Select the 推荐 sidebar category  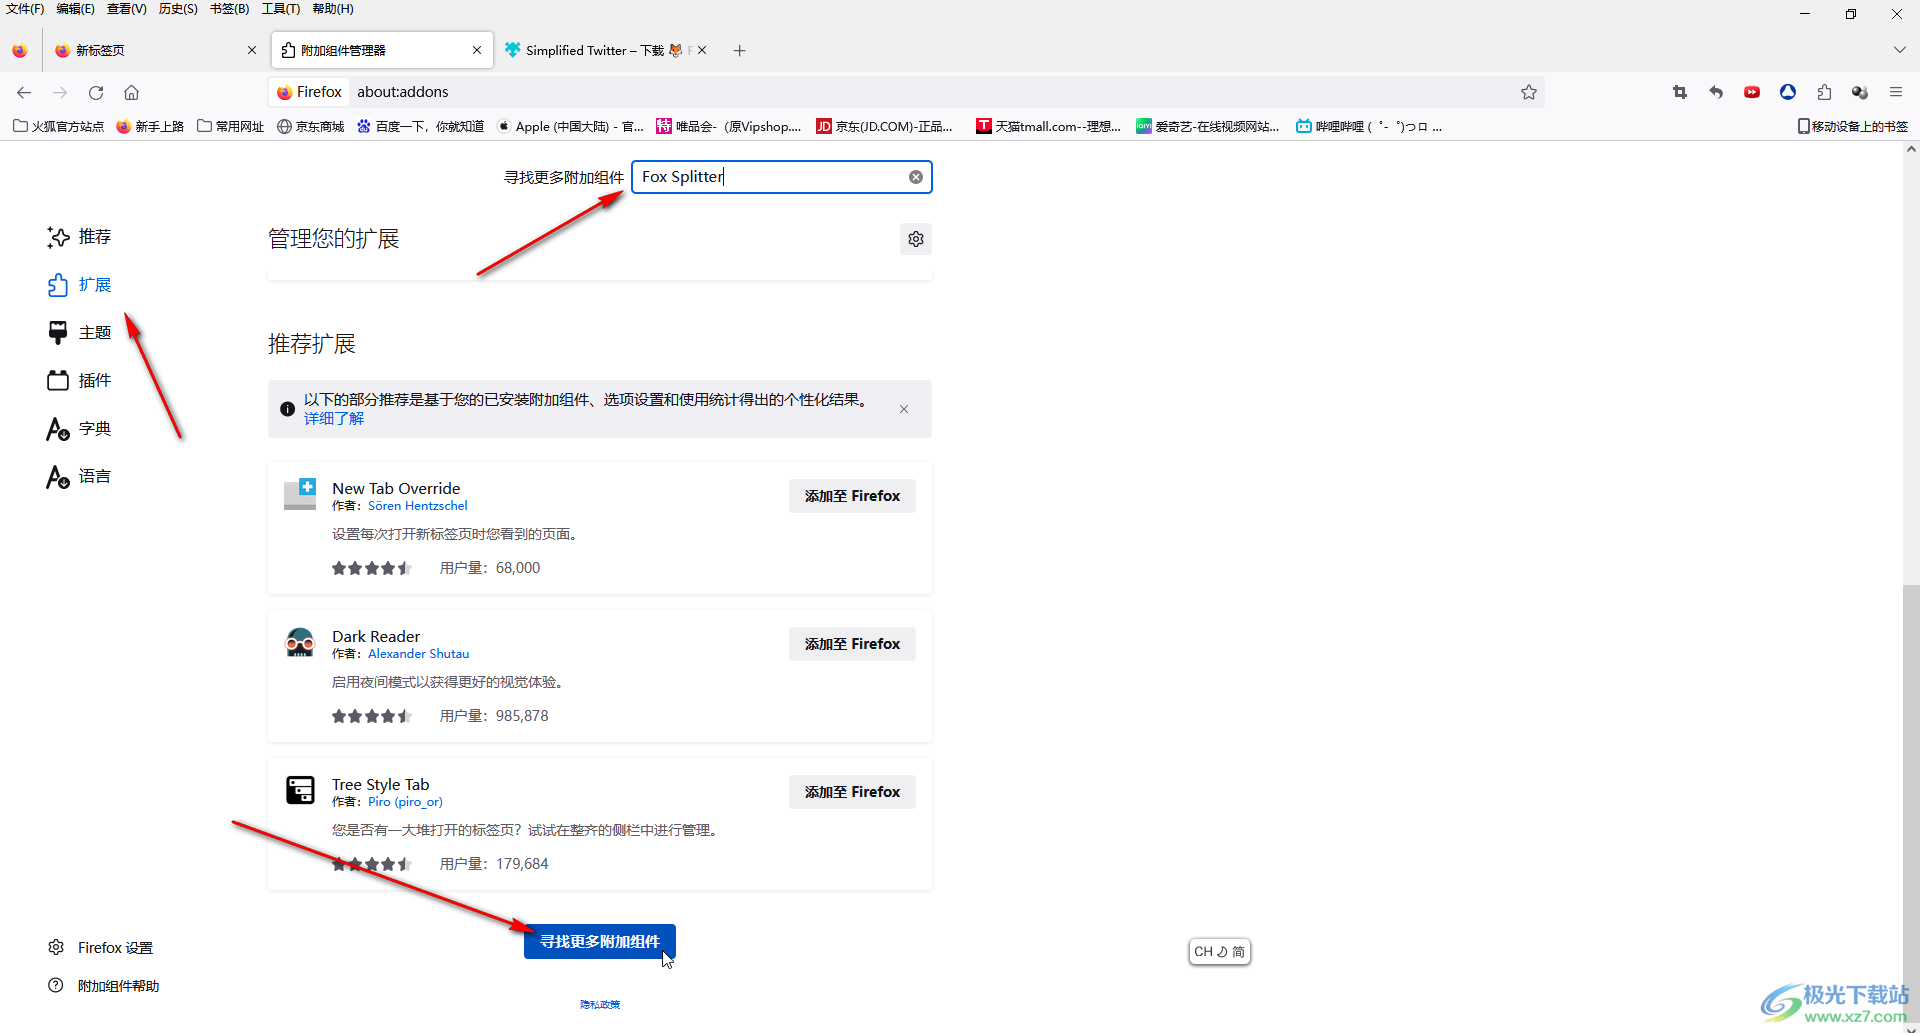tap(79, 237)
